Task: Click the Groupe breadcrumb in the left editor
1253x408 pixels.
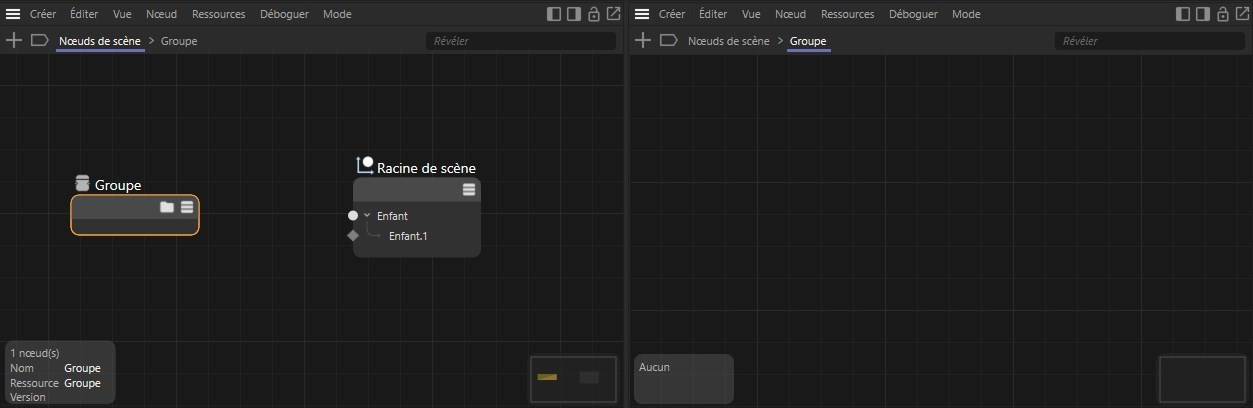Action: point(179,41)
